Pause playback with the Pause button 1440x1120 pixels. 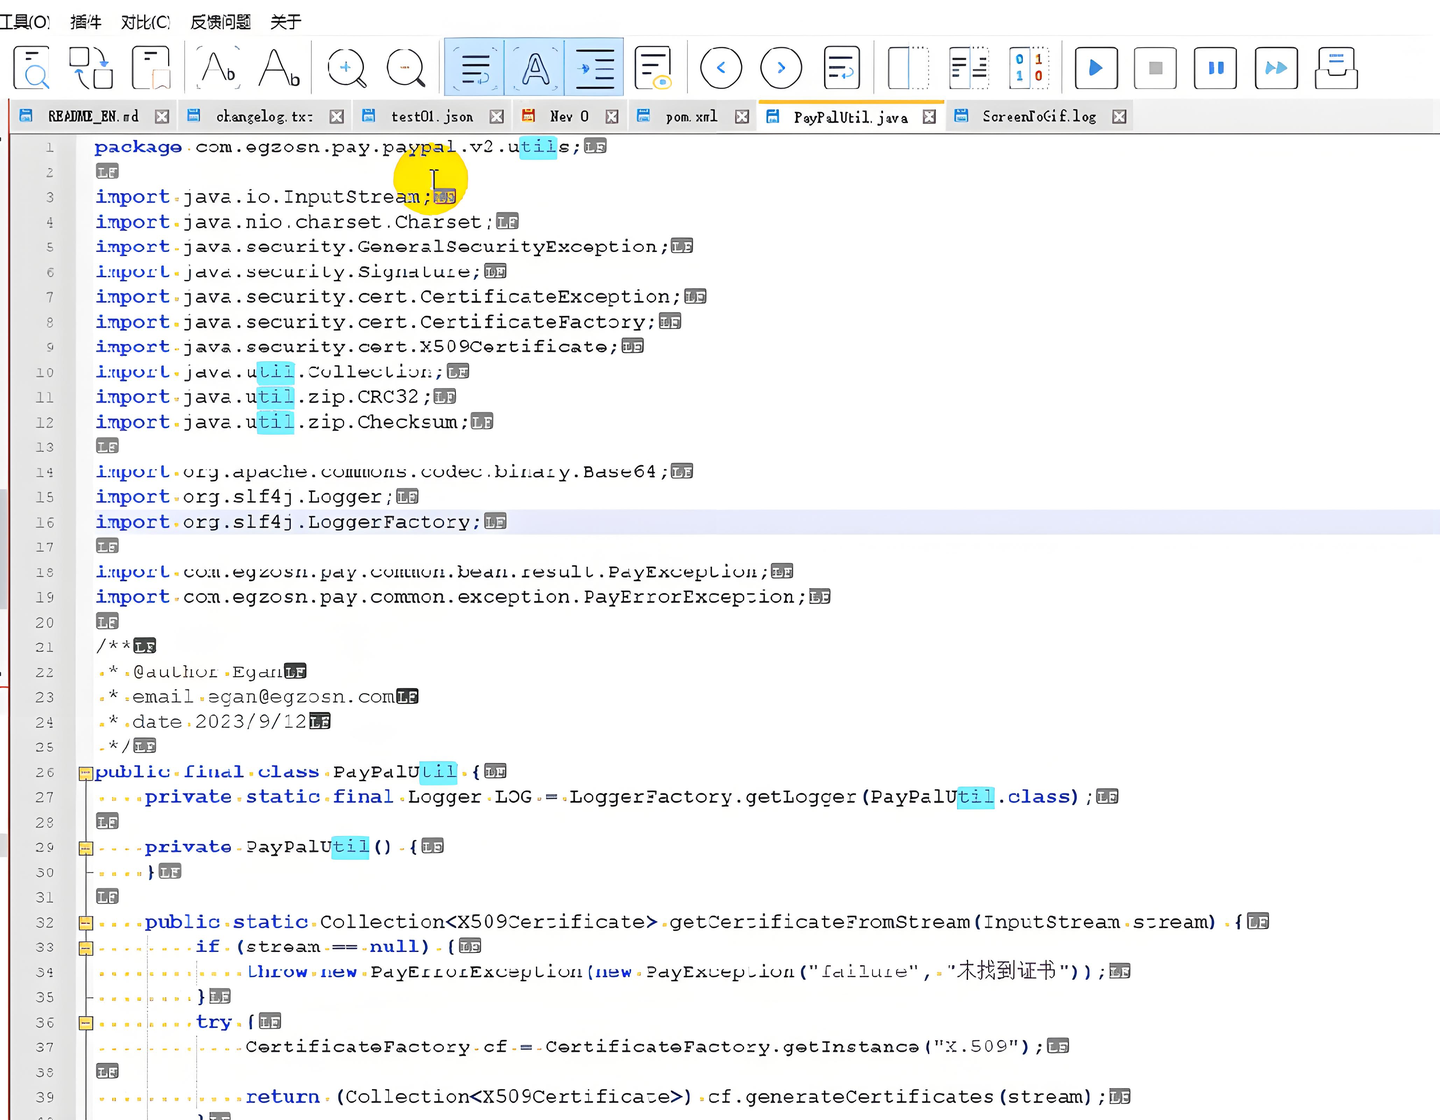click(1216, 68)
